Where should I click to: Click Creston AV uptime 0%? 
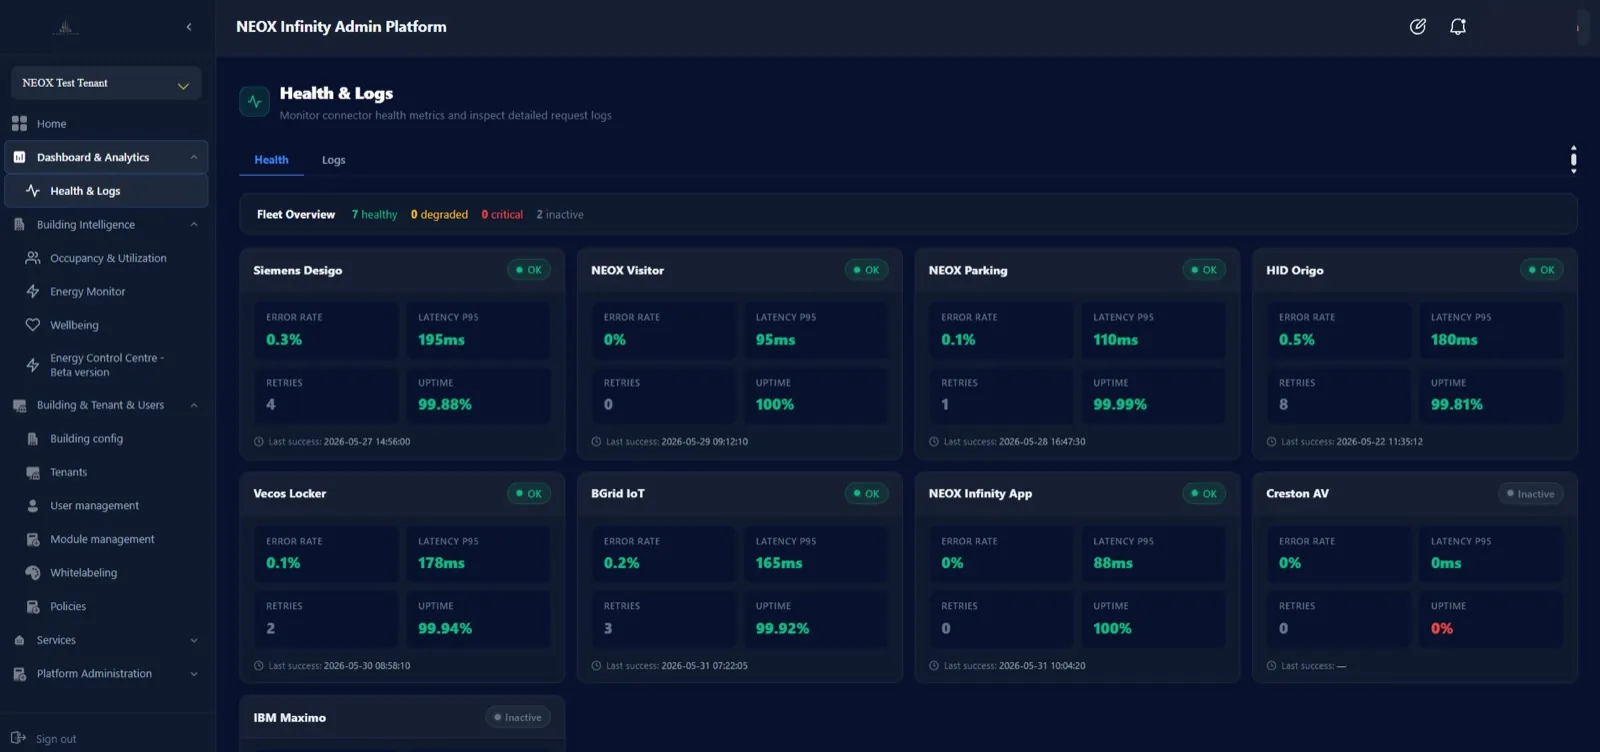1442,629
